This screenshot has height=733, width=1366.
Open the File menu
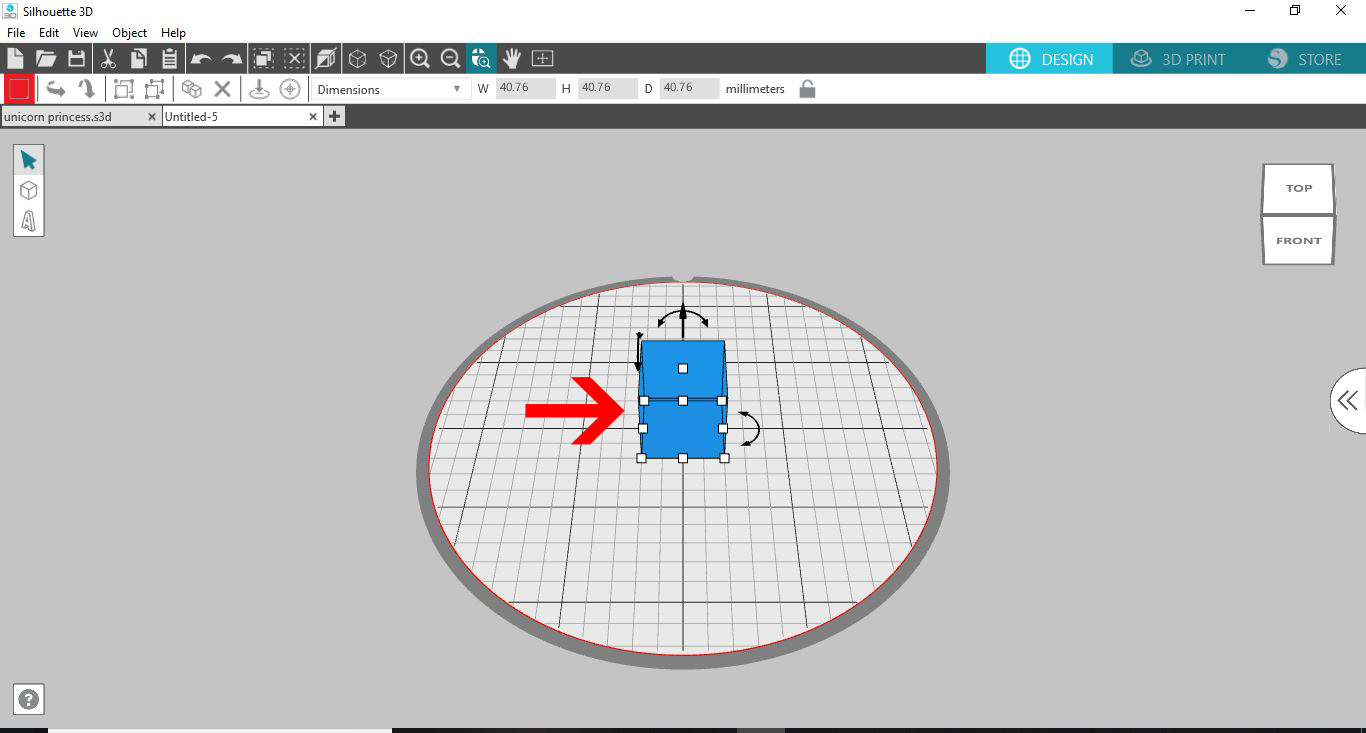click(x=16, y=33)
